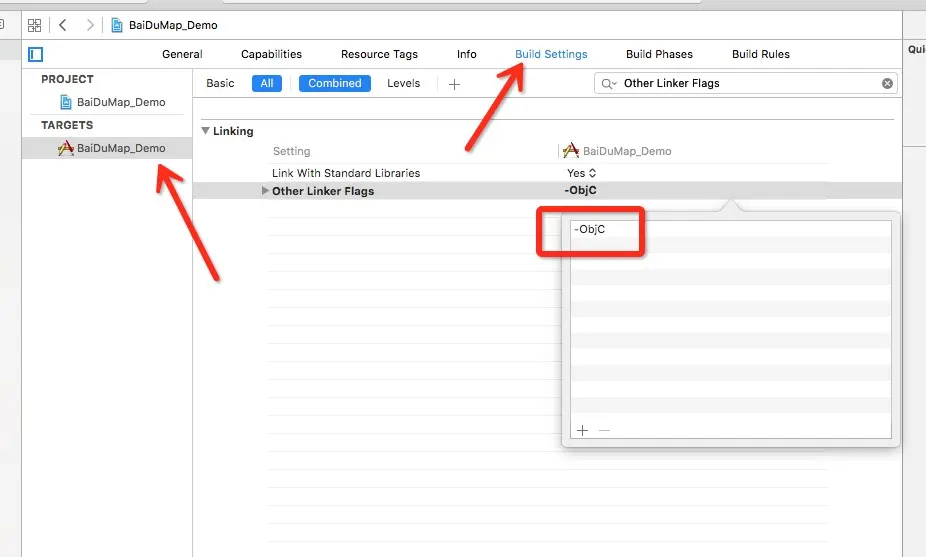Collapse the Linking section triangle
The image size is (926, 557).
(x=206, y=131)
